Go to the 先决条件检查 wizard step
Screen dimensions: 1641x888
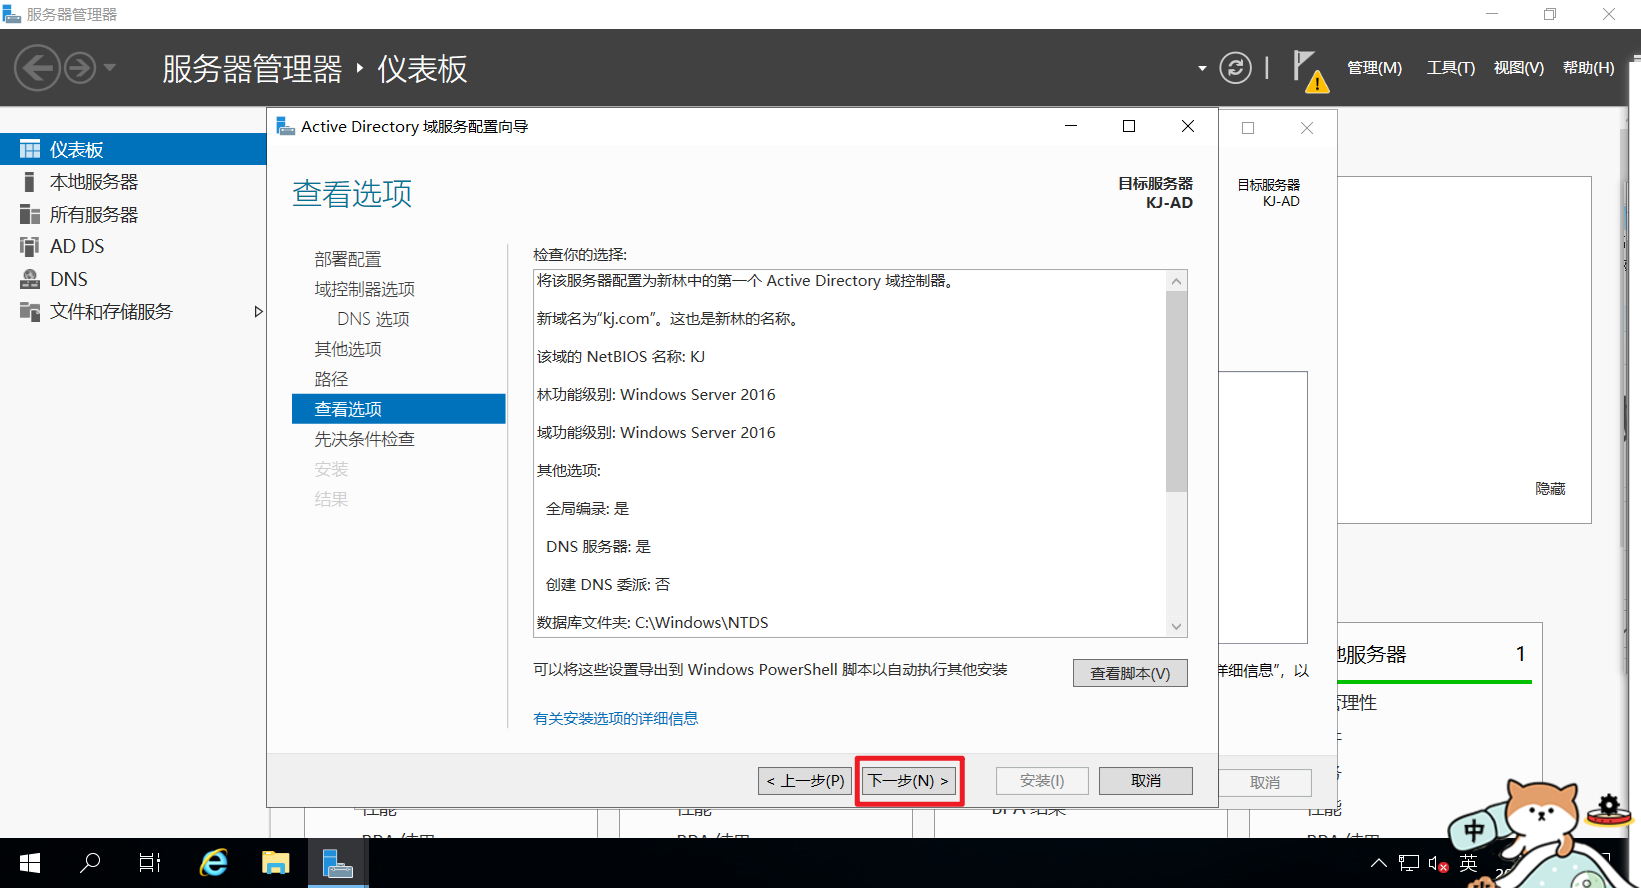click(365, 439)
